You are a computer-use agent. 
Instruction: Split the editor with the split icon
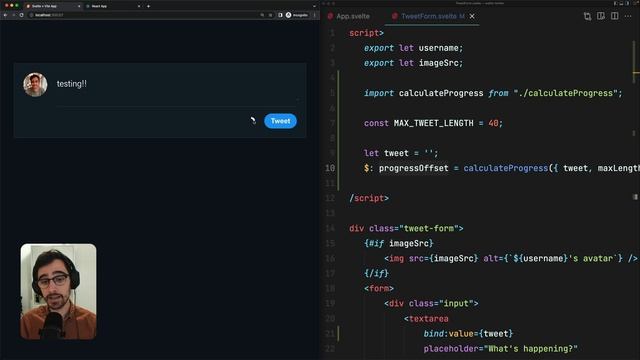(615, 16)
